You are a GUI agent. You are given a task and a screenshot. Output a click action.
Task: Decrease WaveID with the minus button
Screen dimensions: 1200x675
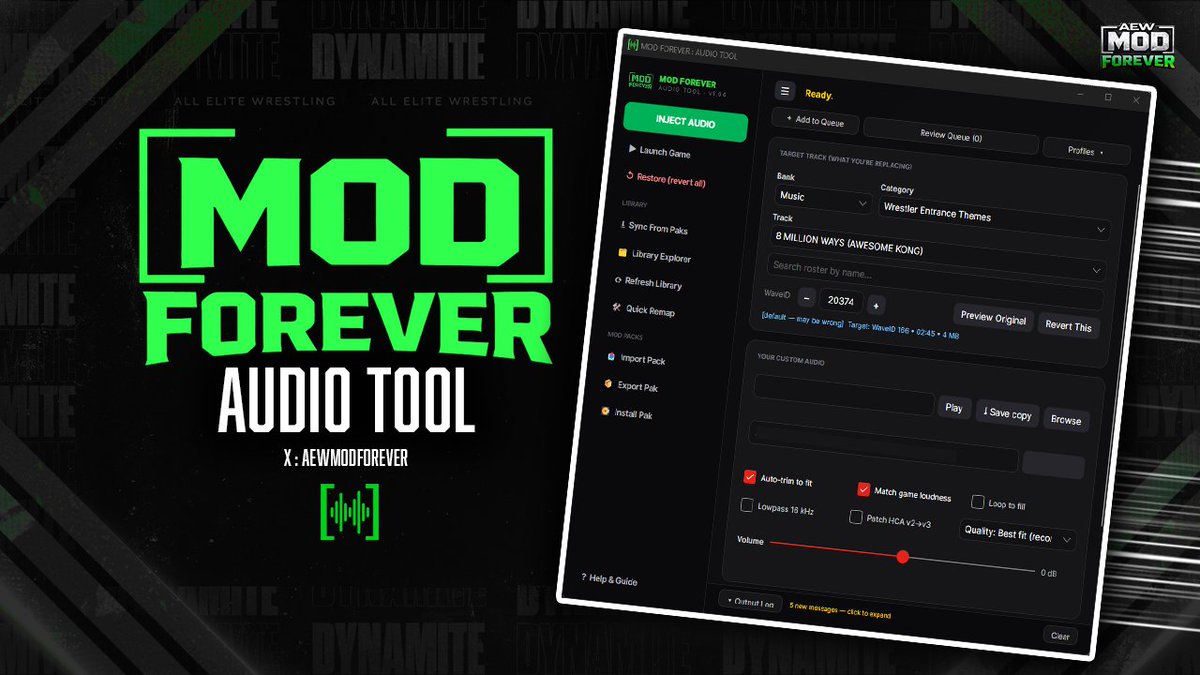(806, 300)
